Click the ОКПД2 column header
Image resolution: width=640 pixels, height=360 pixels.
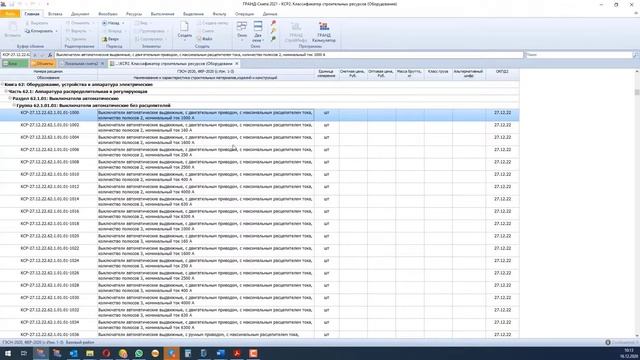(502, 74)
